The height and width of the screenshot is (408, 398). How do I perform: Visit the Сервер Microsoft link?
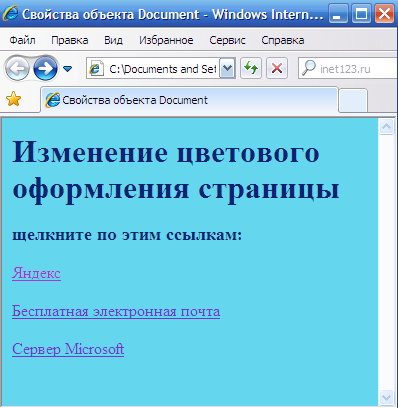68,349
